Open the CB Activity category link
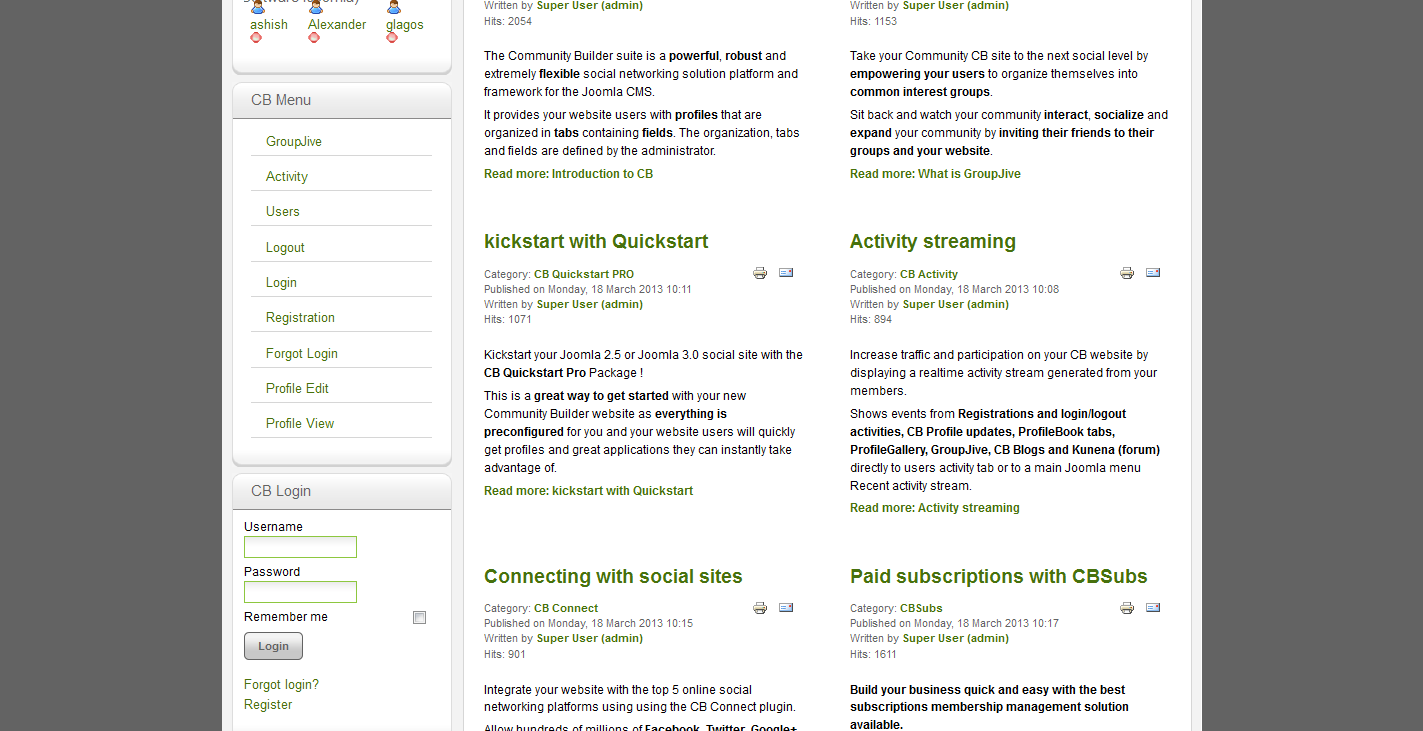1423x731 pixels. click(x=929, y=274)
